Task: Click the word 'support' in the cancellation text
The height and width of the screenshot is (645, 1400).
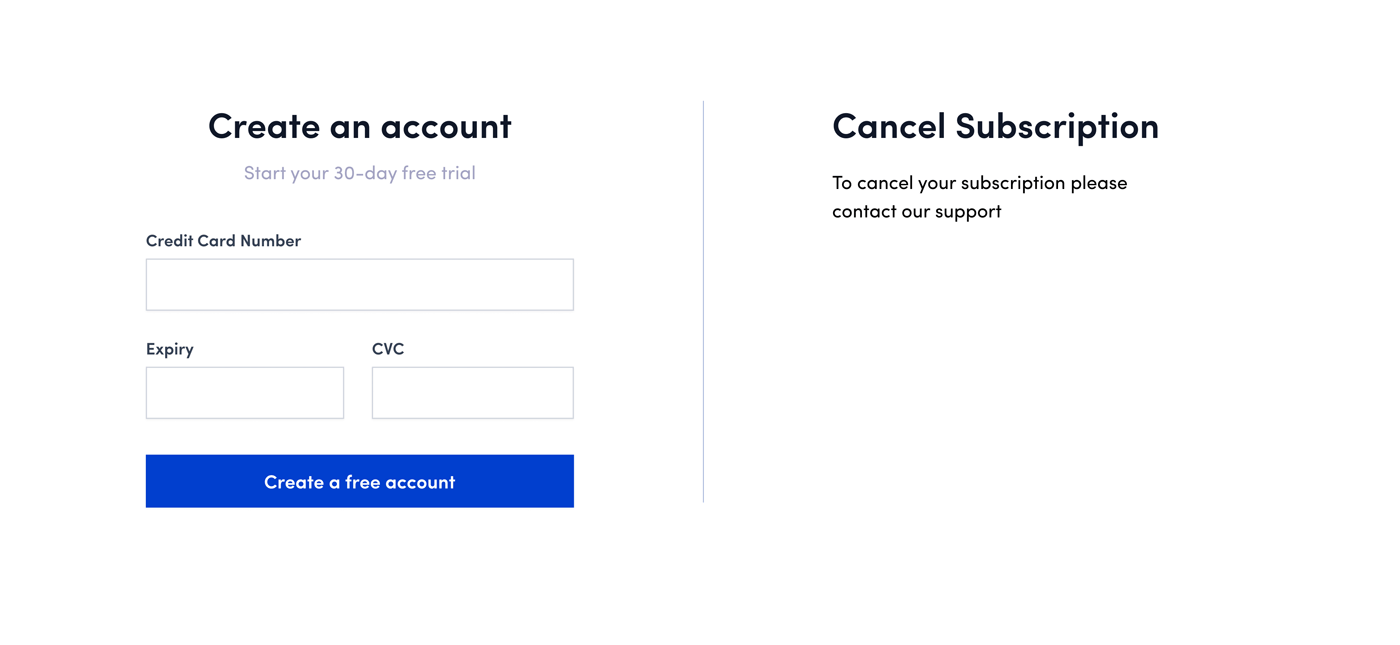Action: (x=968, y=213)
